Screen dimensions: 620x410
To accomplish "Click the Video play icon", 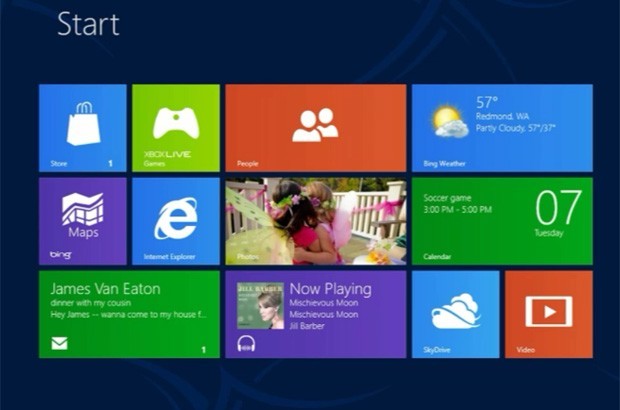I will point(548,312).
